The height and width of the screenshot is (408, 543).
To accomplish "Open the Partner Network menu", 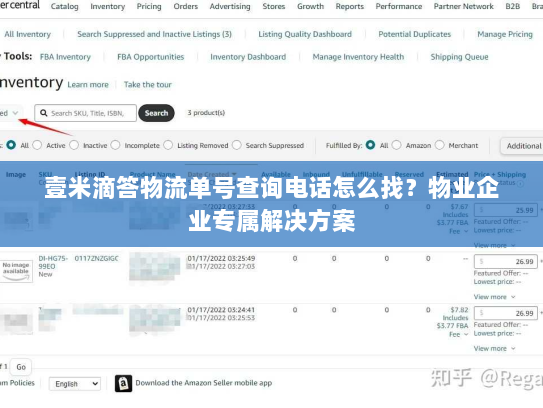I will point(463,7).
